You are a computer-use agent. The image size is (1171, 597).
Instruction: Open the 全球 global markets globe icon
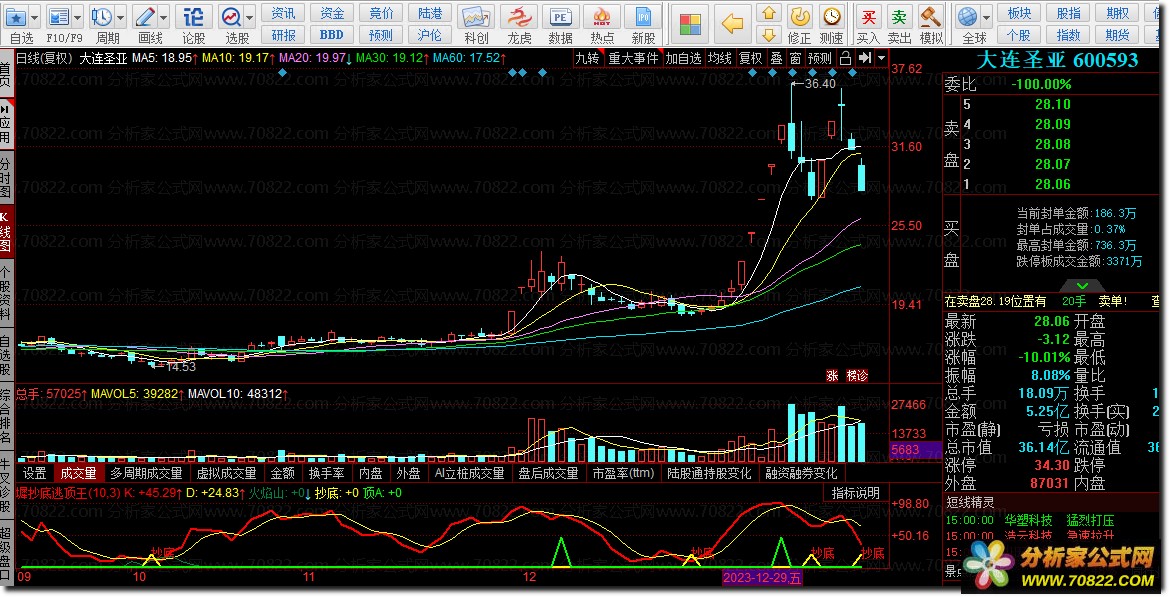968,16
